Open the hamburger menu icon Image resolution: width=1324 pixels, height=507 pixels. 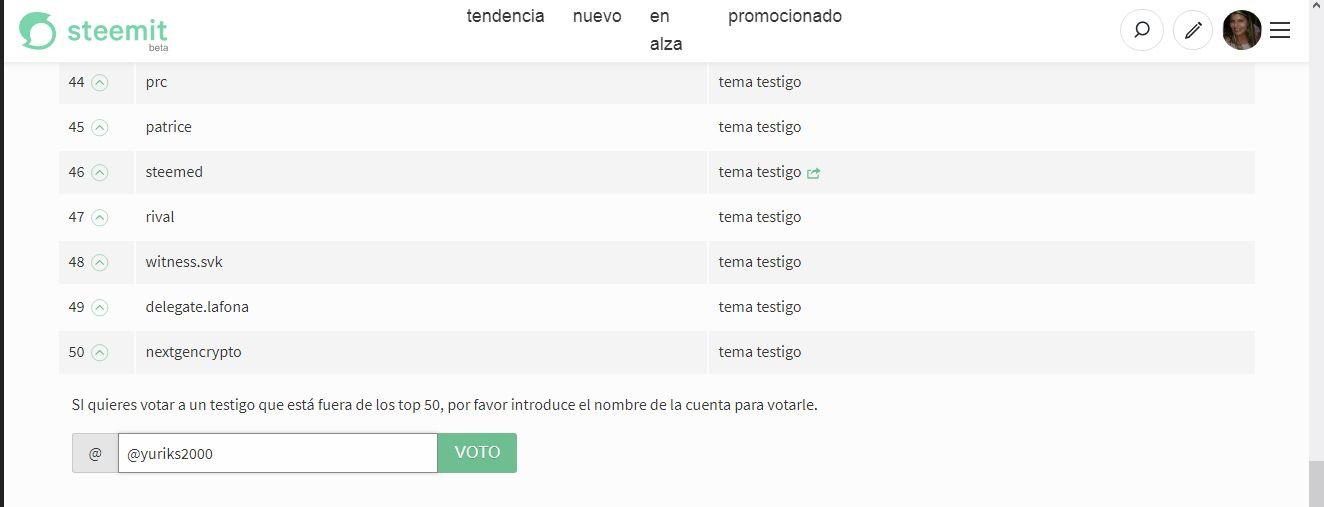pos(1279,31)
